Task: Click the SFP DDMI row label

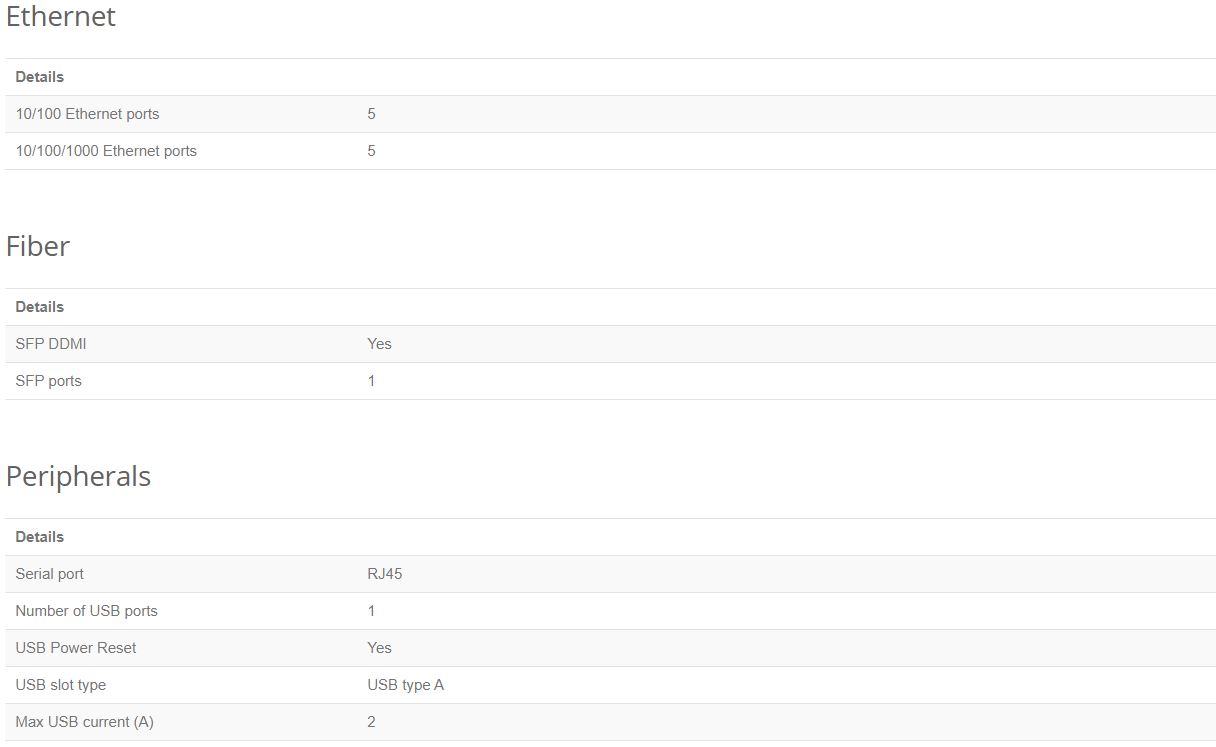Action: 51,344
